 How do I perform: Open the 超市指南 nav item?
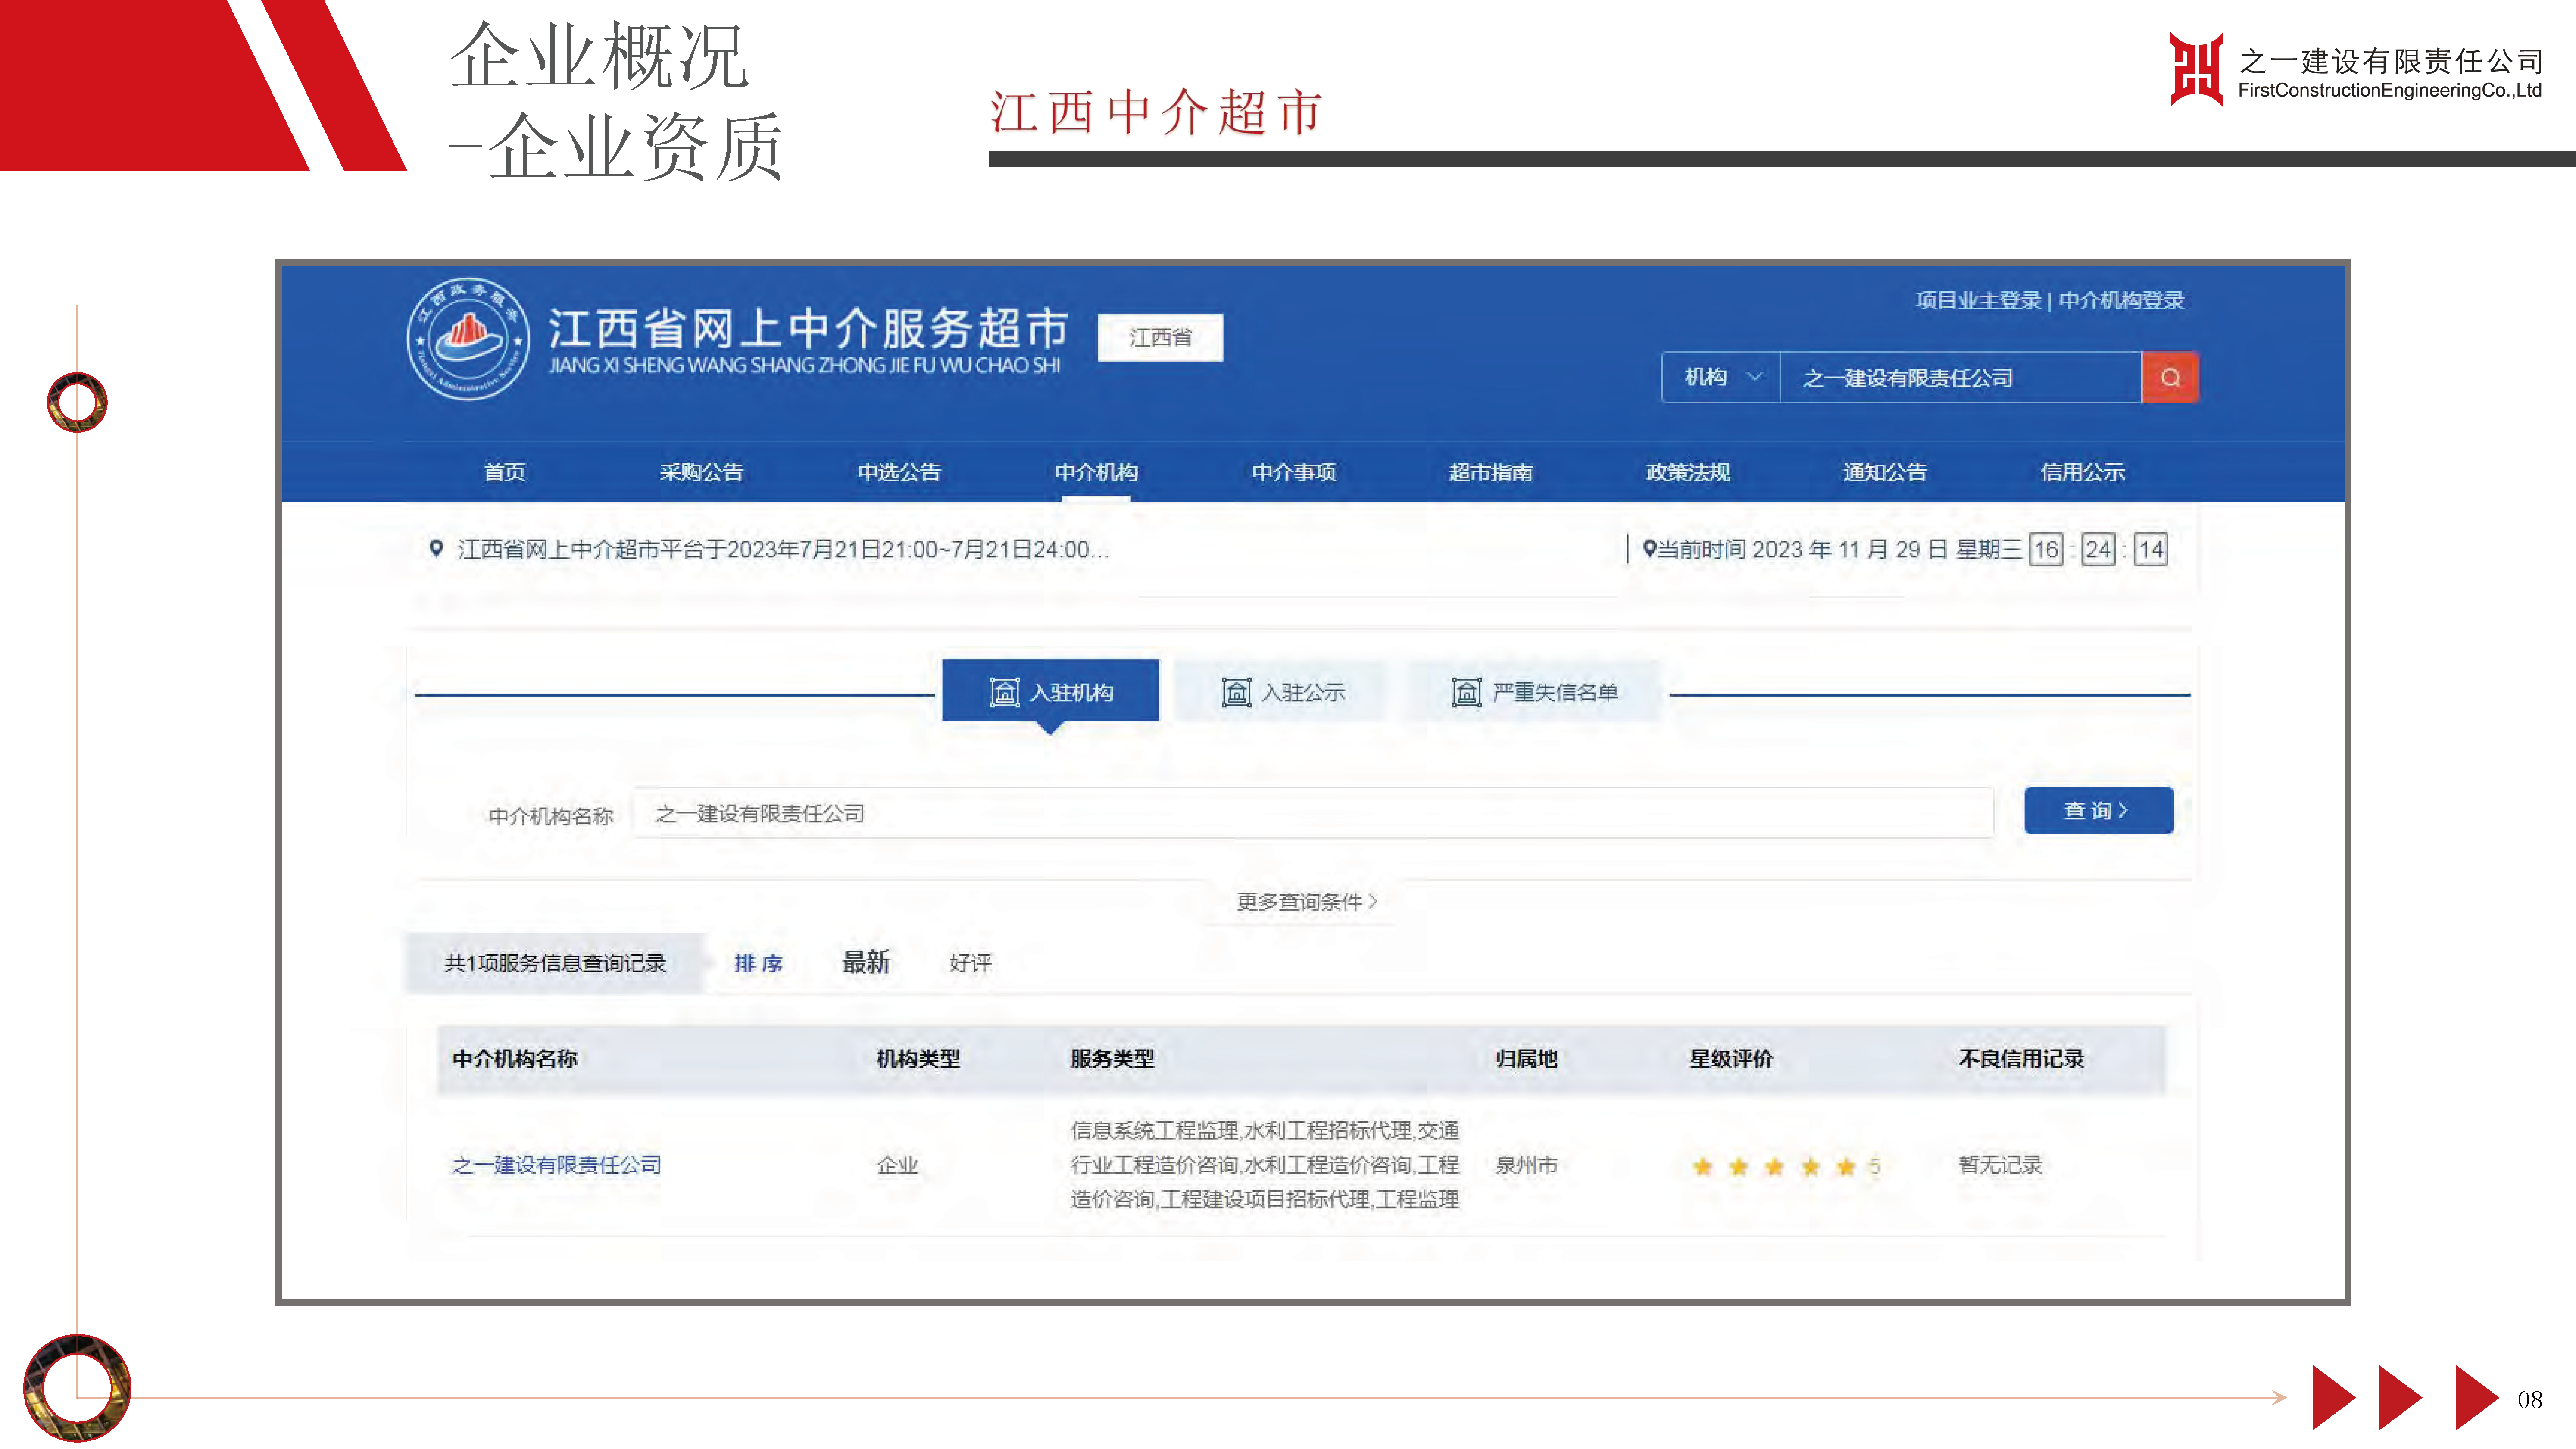tap(1491, 472)
